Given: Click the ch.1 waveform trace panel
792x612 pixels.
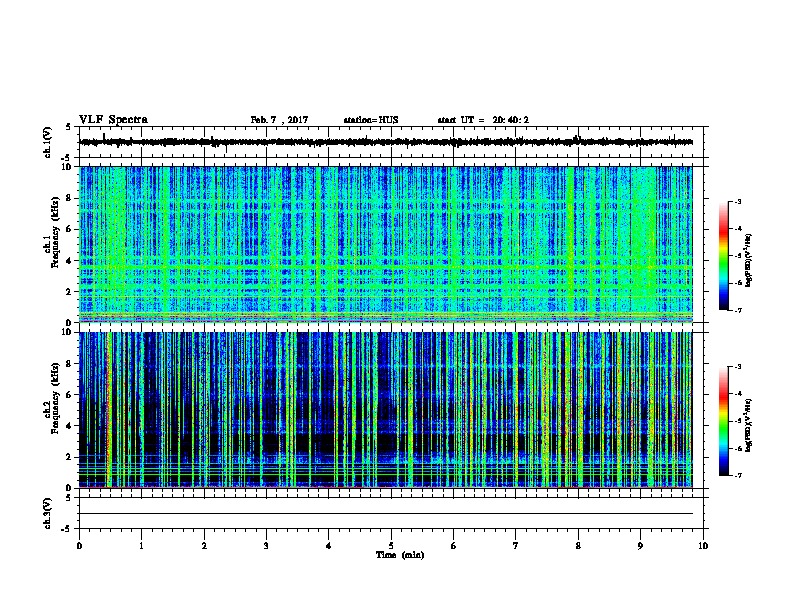Looking at the screenshot, I should (x=391, y=142).
